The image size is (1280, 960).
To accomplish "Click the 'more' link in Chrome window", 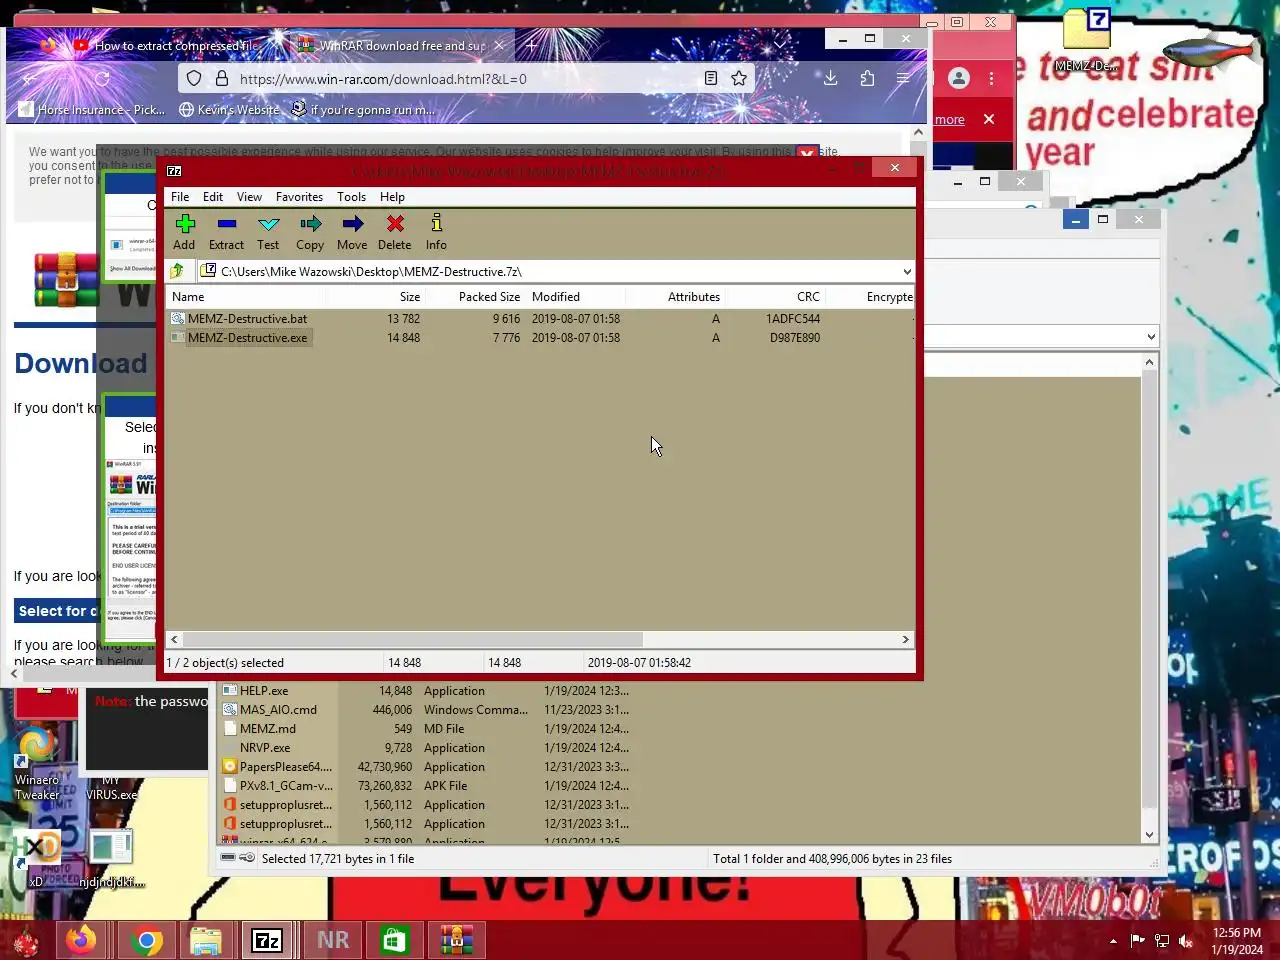I will tap(949, 120).
